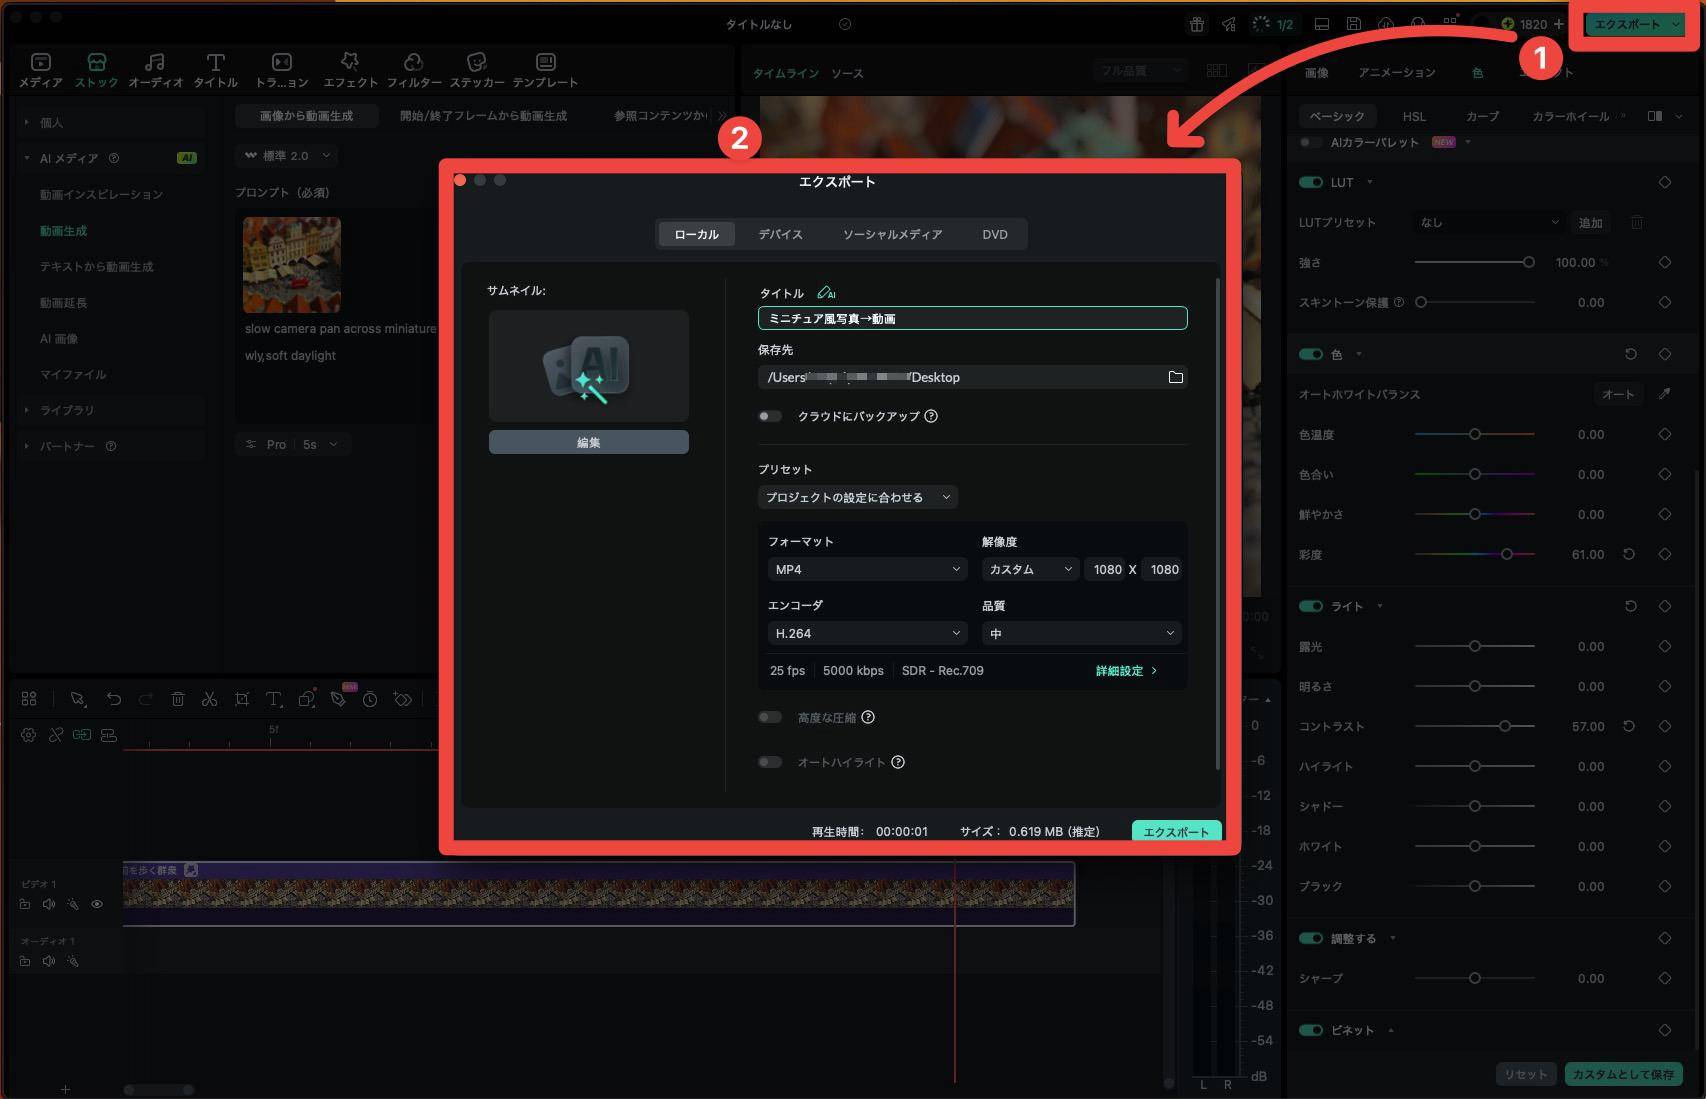
Task: Click the crop tool in timeline toolbar
Action: (242, 699)
